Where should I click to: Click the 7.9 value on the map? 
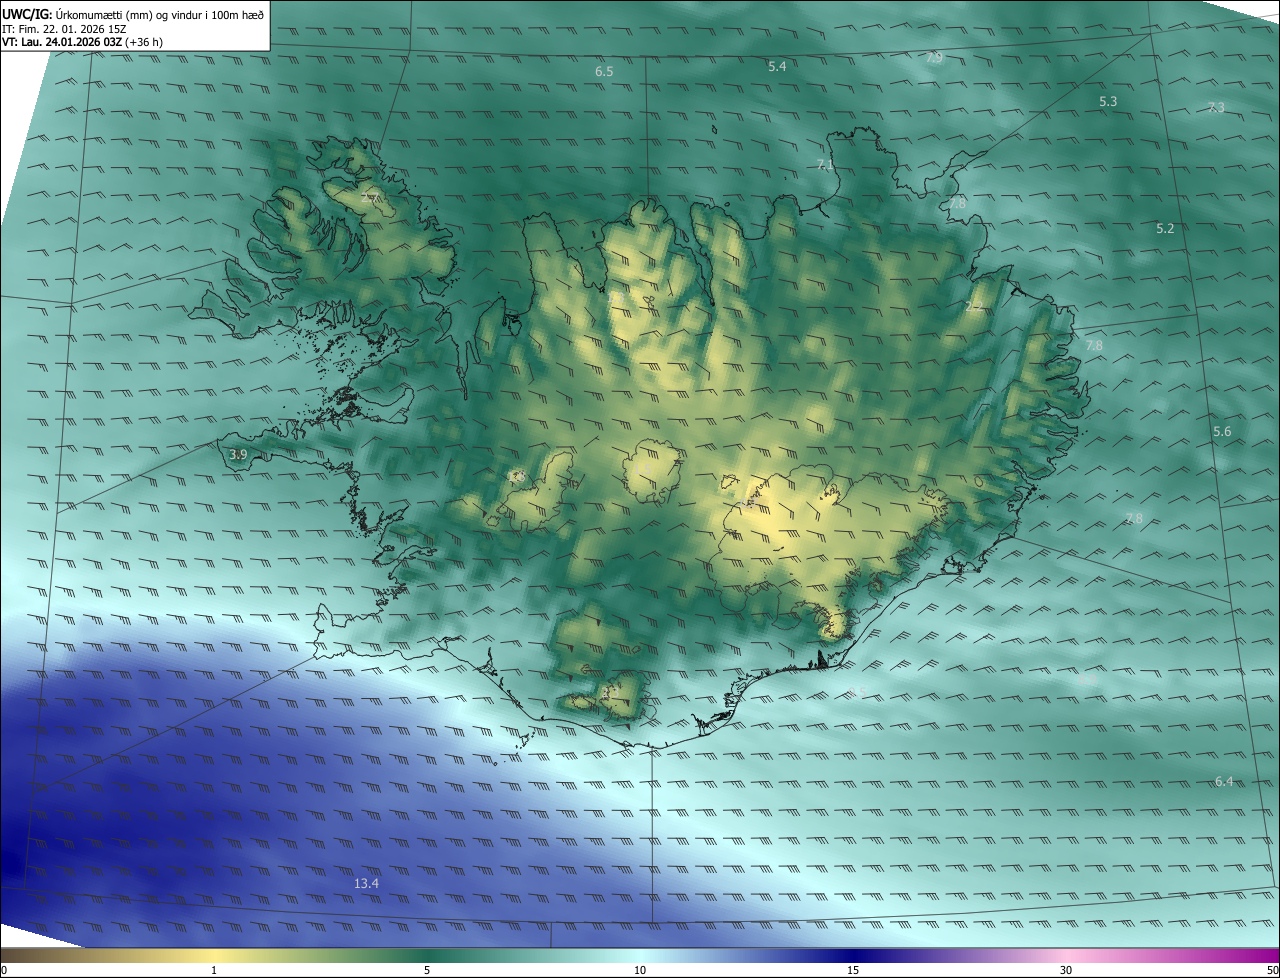pos(934,58)
